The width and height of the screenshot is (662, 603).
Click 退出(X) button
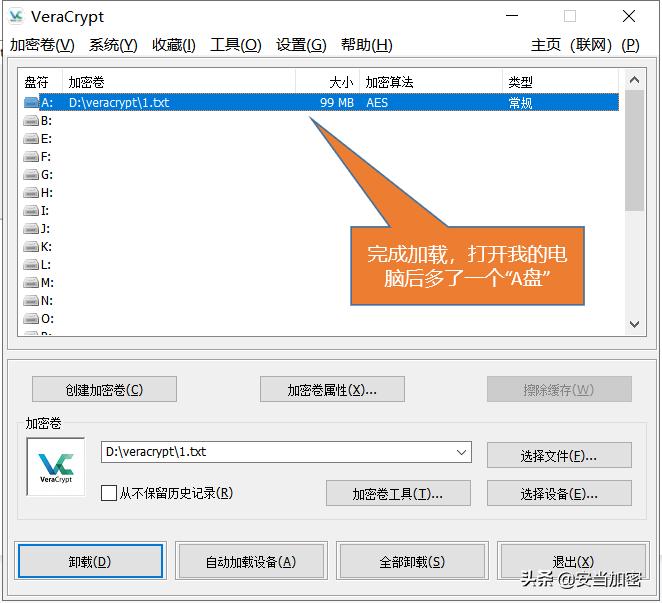coord(573,561)
